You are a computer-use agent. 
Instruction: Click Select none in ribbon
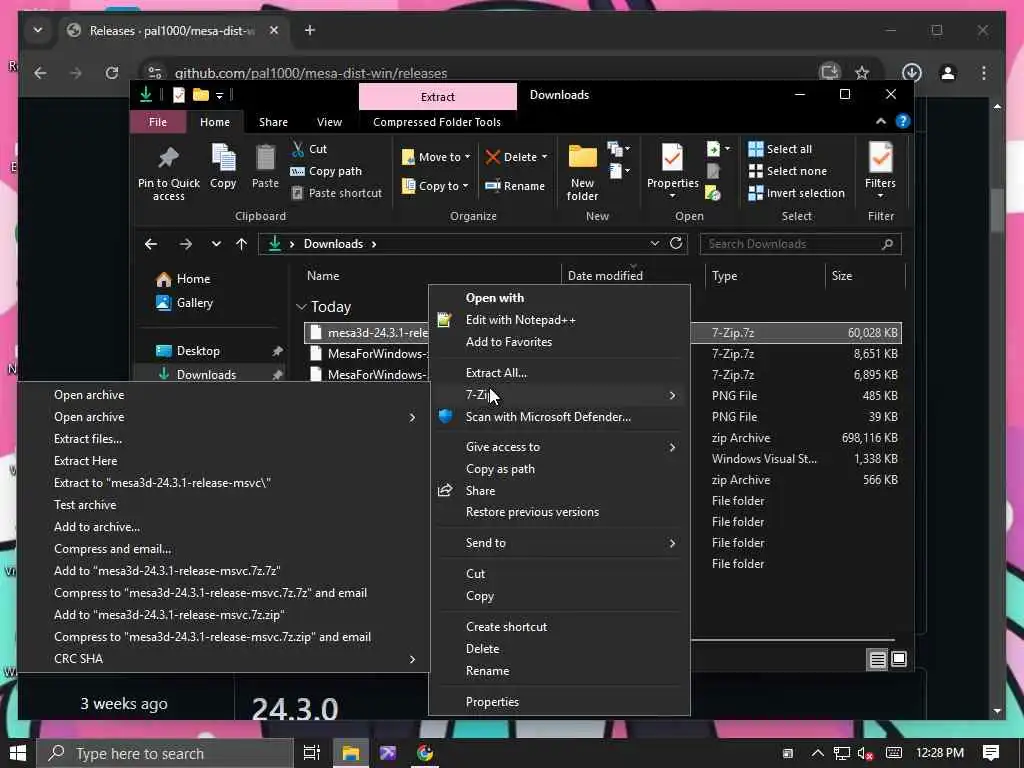(788, 171)
